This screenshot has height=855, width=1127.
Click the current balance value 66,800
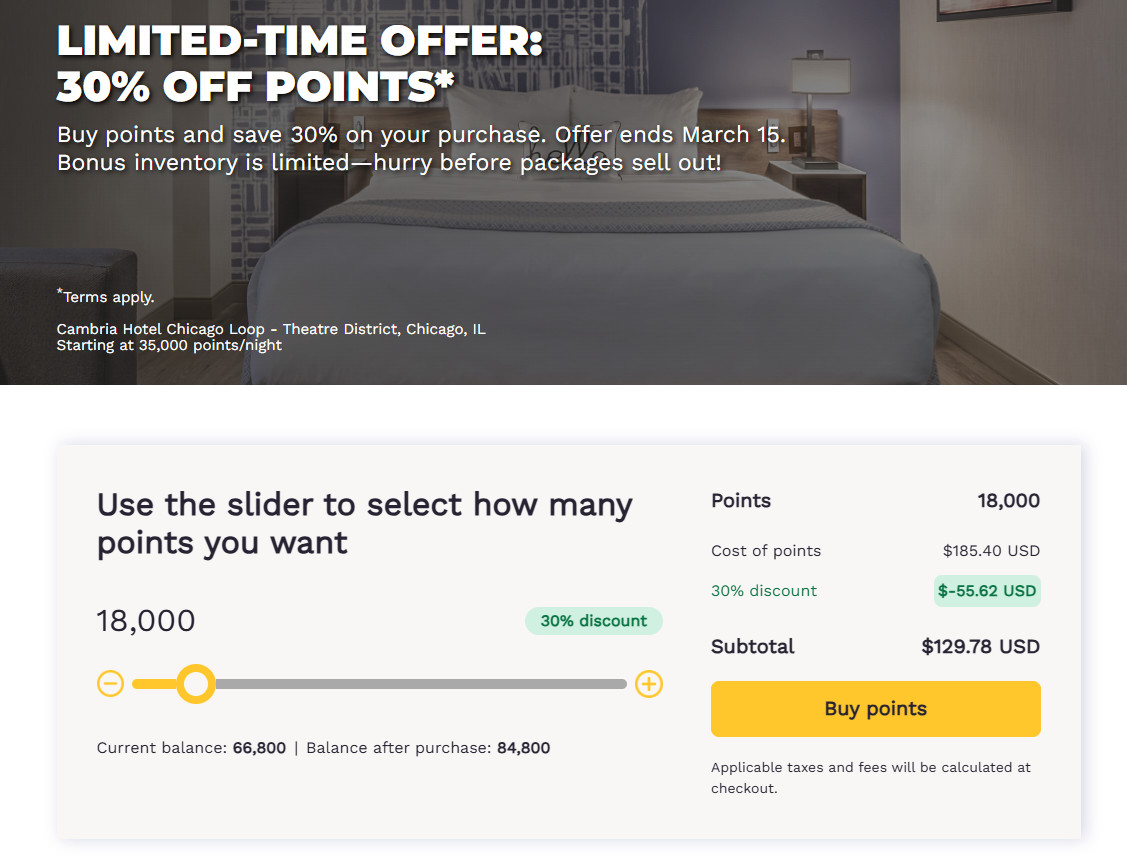(x=259, y=748)
